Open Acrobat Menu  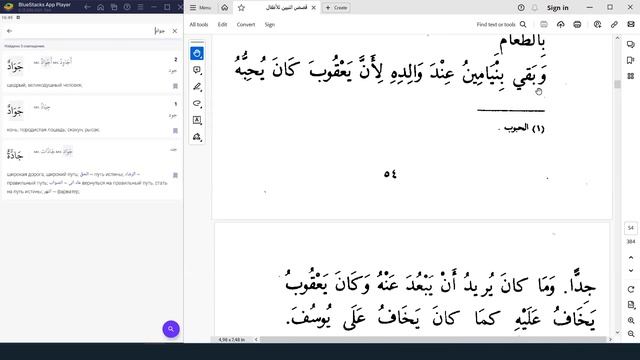coord(200,8)
